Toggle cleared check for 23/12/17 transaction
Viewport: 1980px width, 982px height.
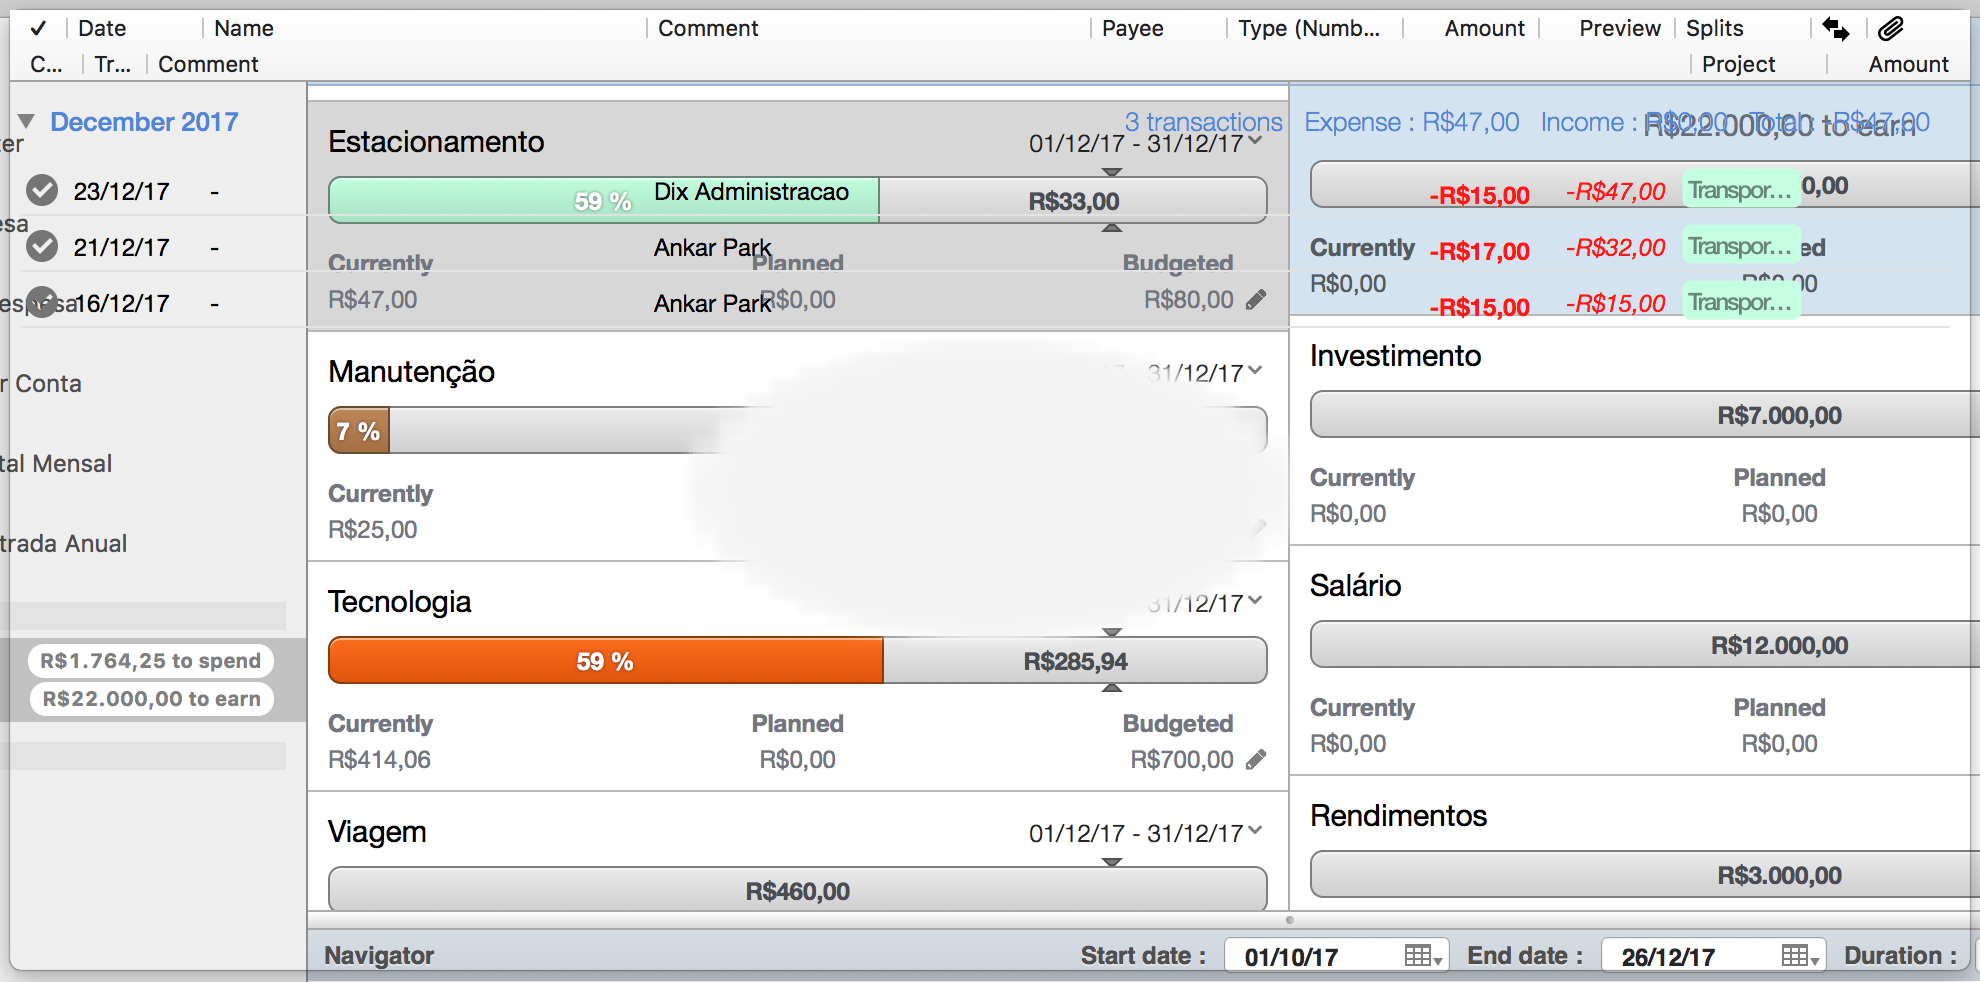42,190
